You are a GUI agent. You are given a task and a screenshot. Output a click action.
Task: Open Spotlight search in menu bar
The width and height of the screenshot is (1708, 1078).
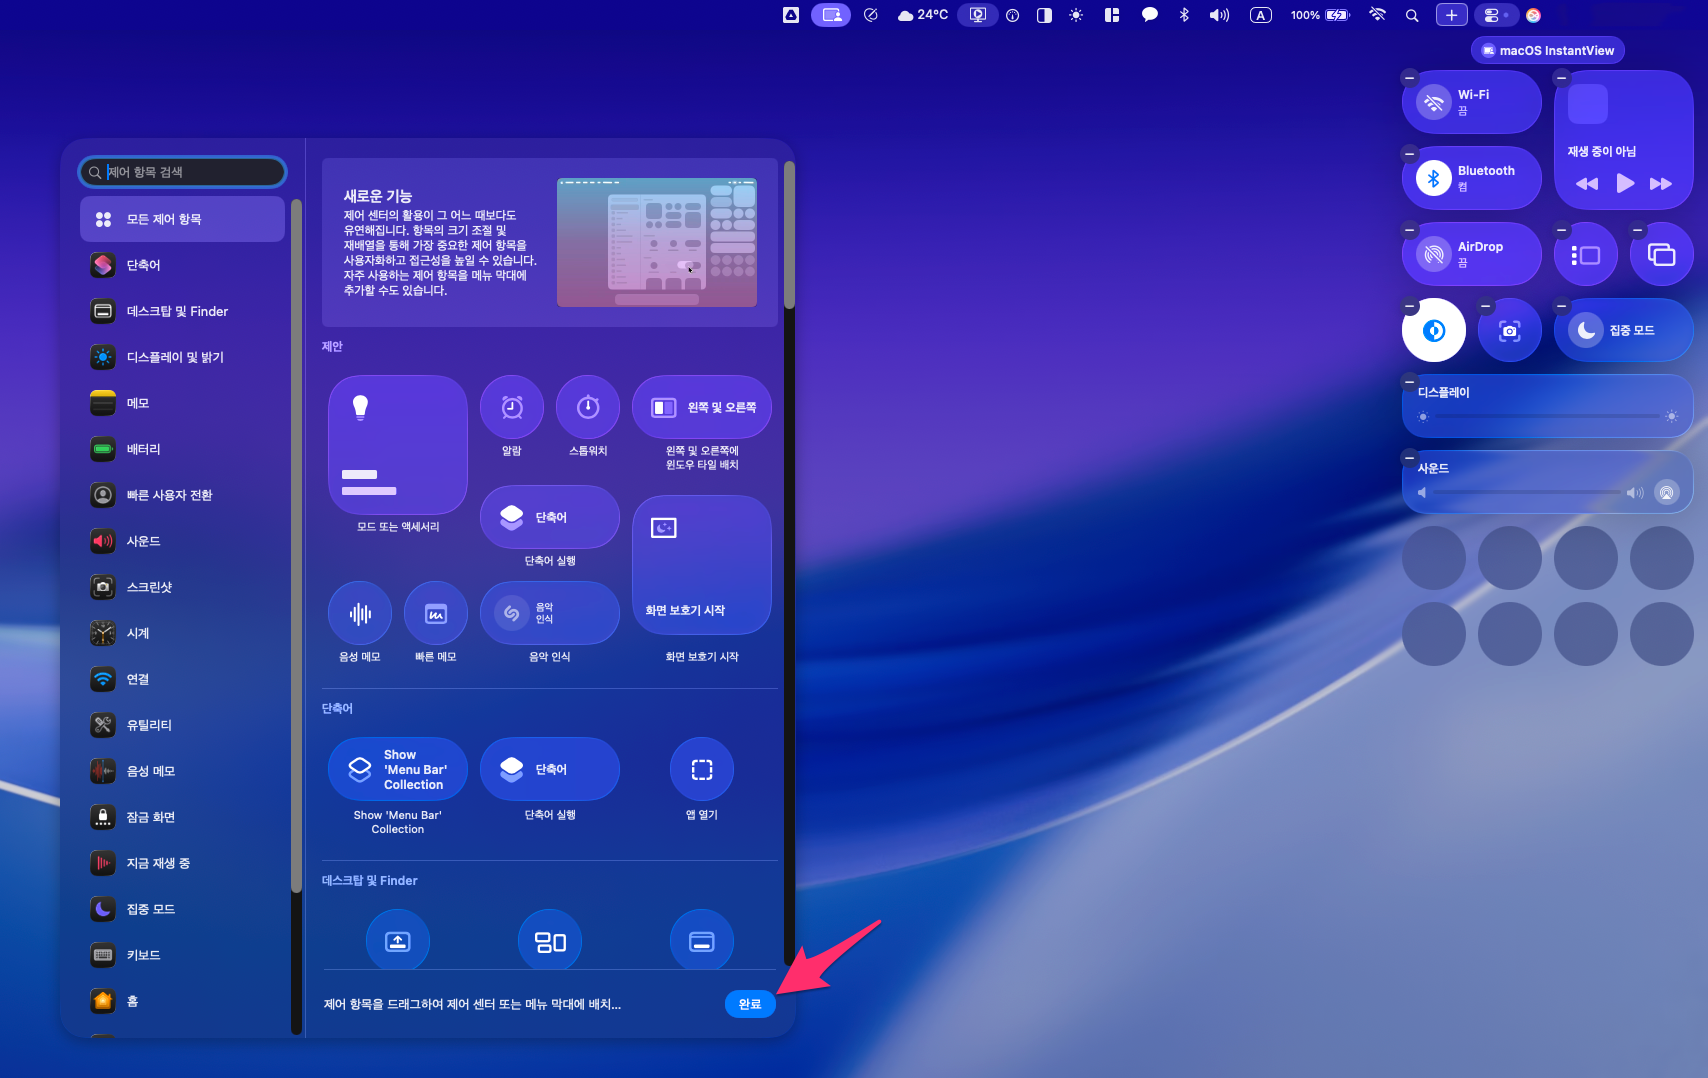(1412, 15)
